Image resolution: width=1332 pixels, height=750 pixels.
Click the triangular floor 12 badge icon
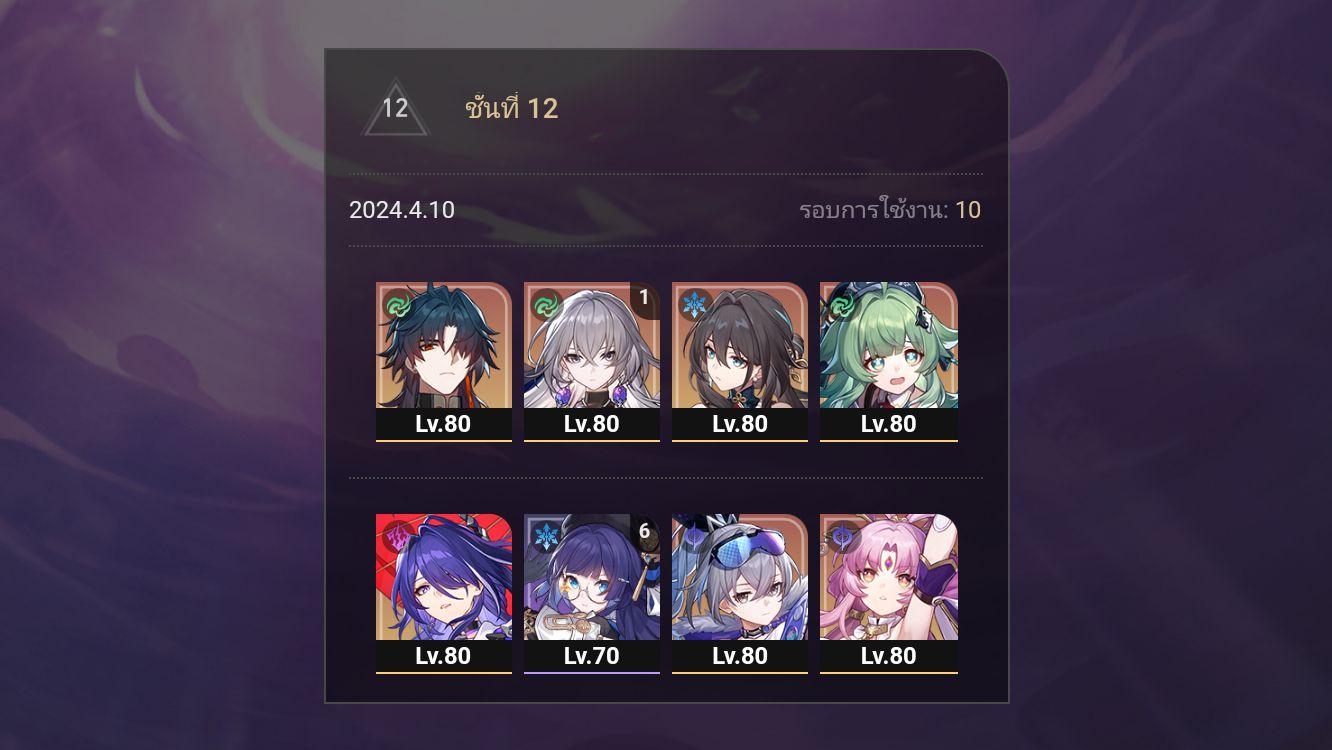[x=395, y=108]
